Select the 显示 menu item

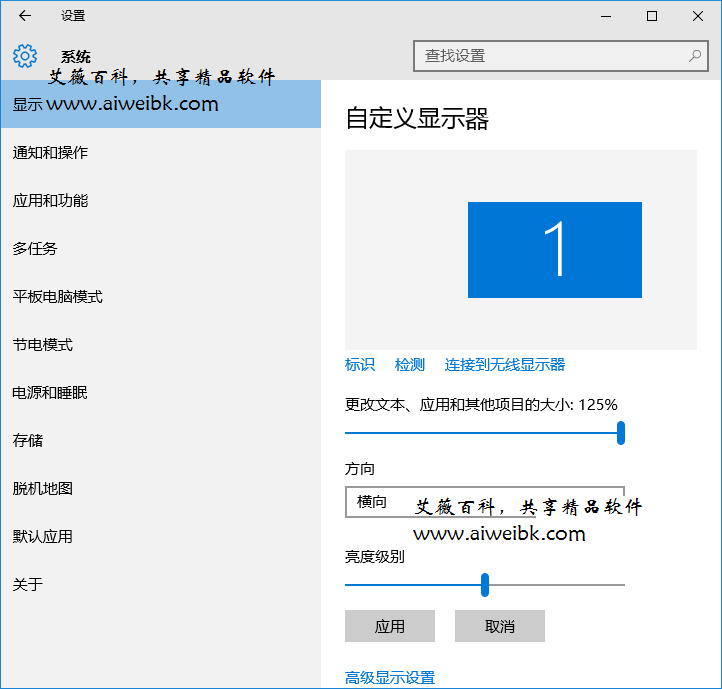pyautogui.click(x=161, y=104)
